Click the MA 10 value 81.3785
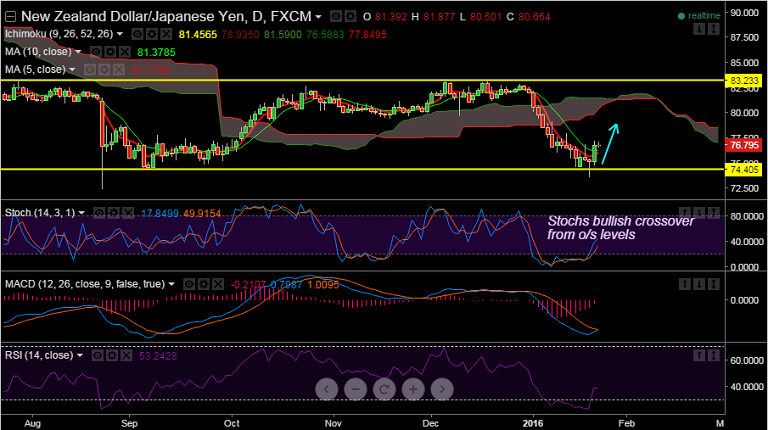Viewport: 768px width, 430px height. click(x=156, y=52)
